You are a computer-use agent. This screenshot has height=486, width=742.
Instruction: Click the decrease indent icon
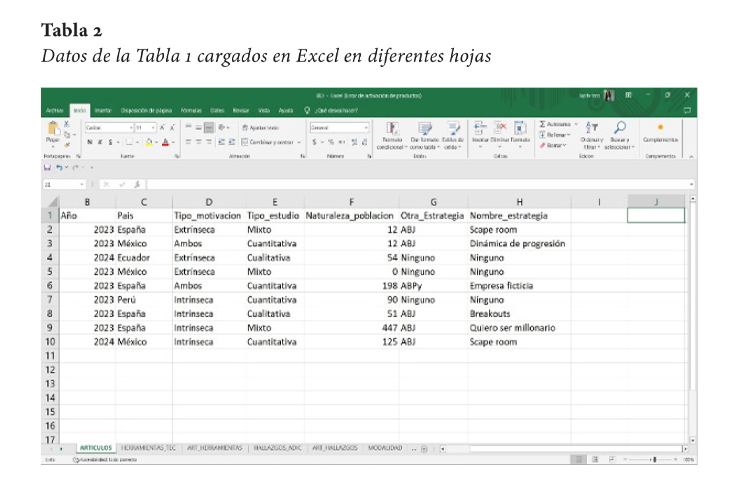click(x=221, y=142)
